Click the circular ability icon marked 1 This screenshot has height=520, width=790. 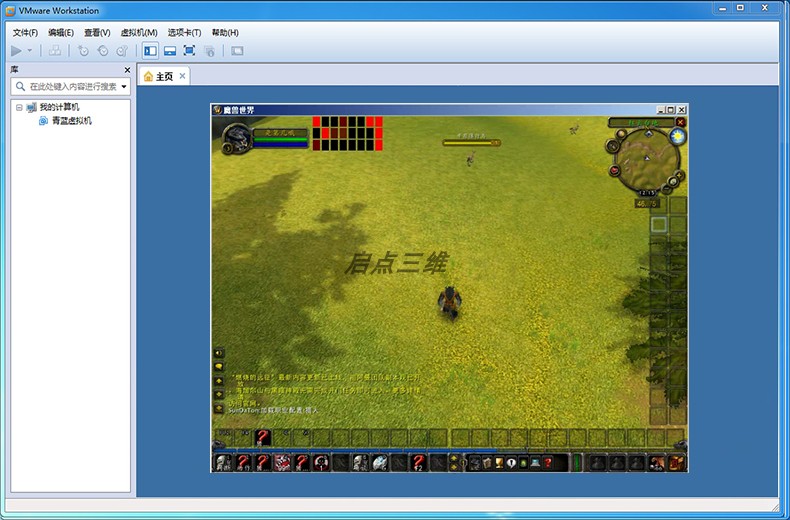pyautogui.click(x=320, y=462)
